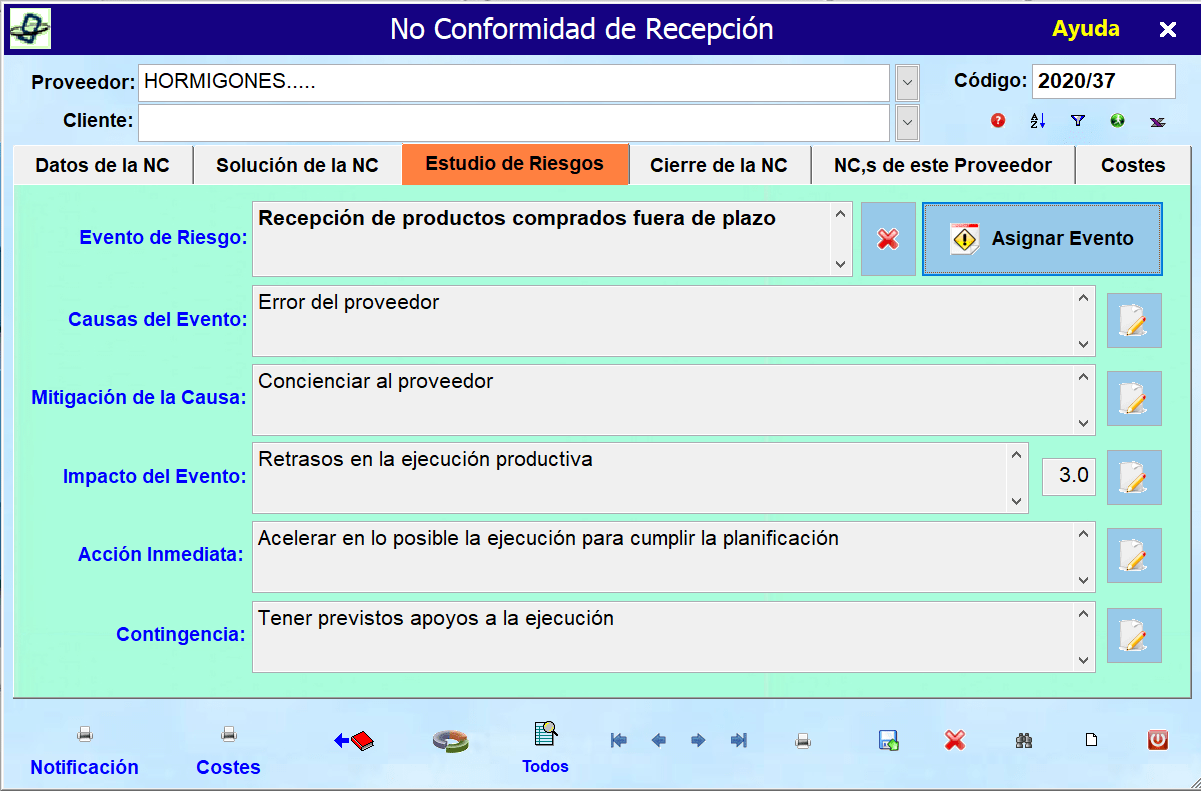Show Todos records with the list-search icon
1201x791 pixels.
tap(545, 734)
